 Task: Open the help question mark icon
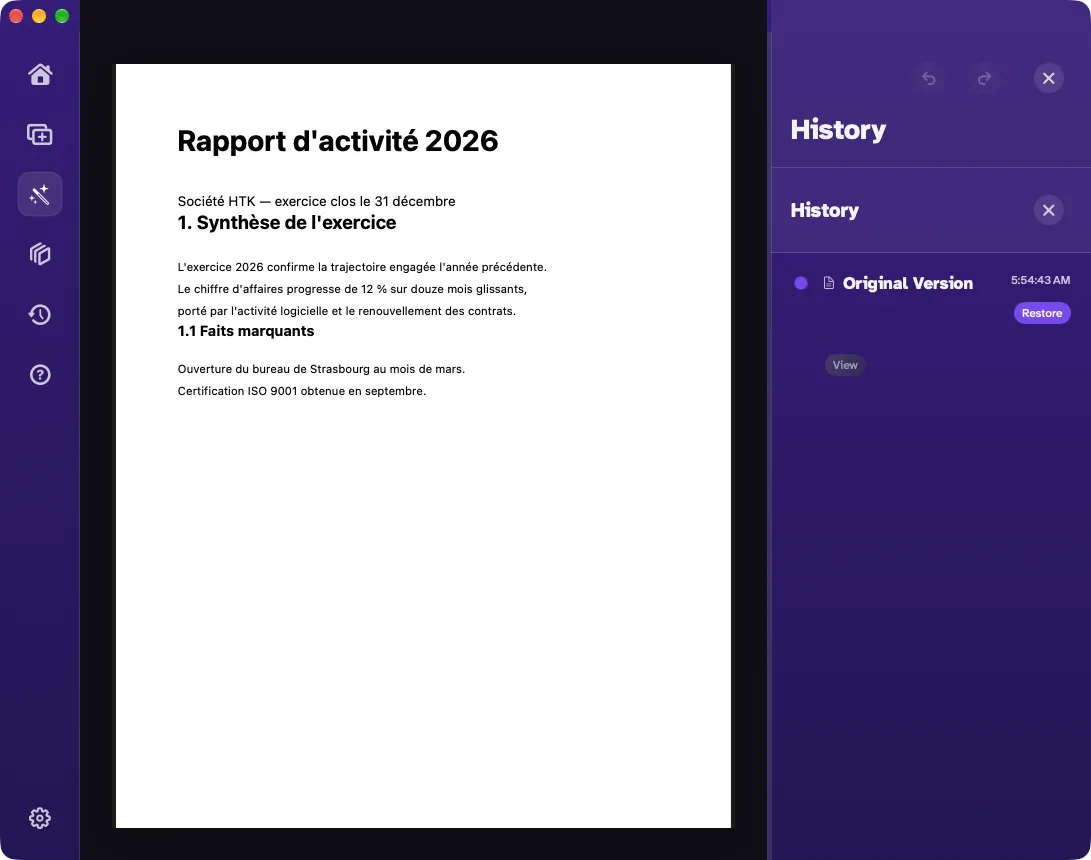pos(40,375)
